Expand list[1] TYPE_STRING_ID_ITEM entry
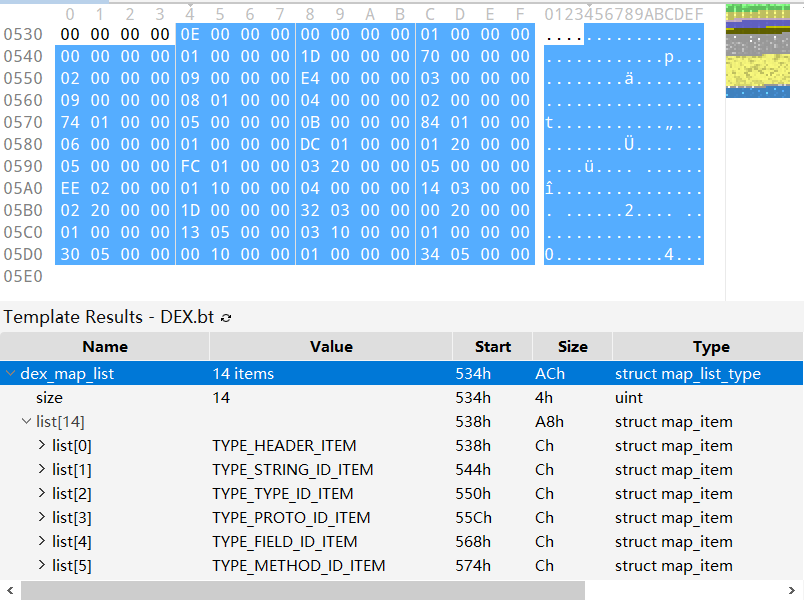The width and height of the screenshot is (804, 600). click(x=42, y=469)
